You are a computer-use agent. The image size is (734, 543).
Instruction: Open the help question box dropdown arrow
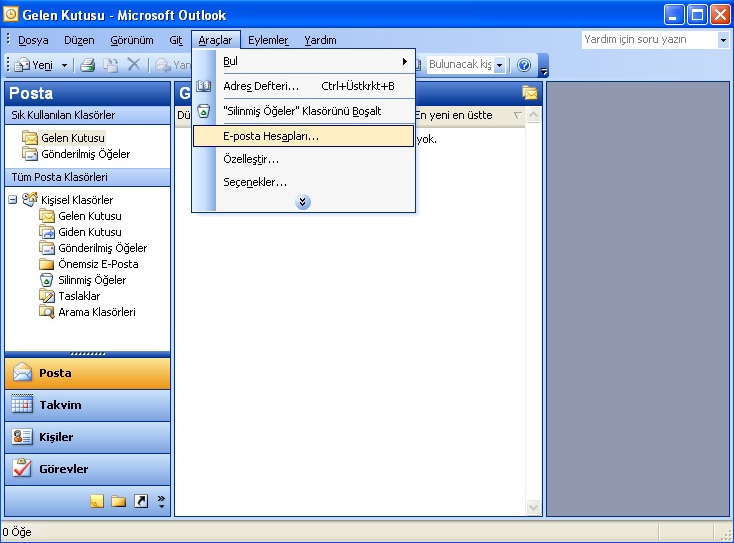pyautogui.click(x=723, y=40)
